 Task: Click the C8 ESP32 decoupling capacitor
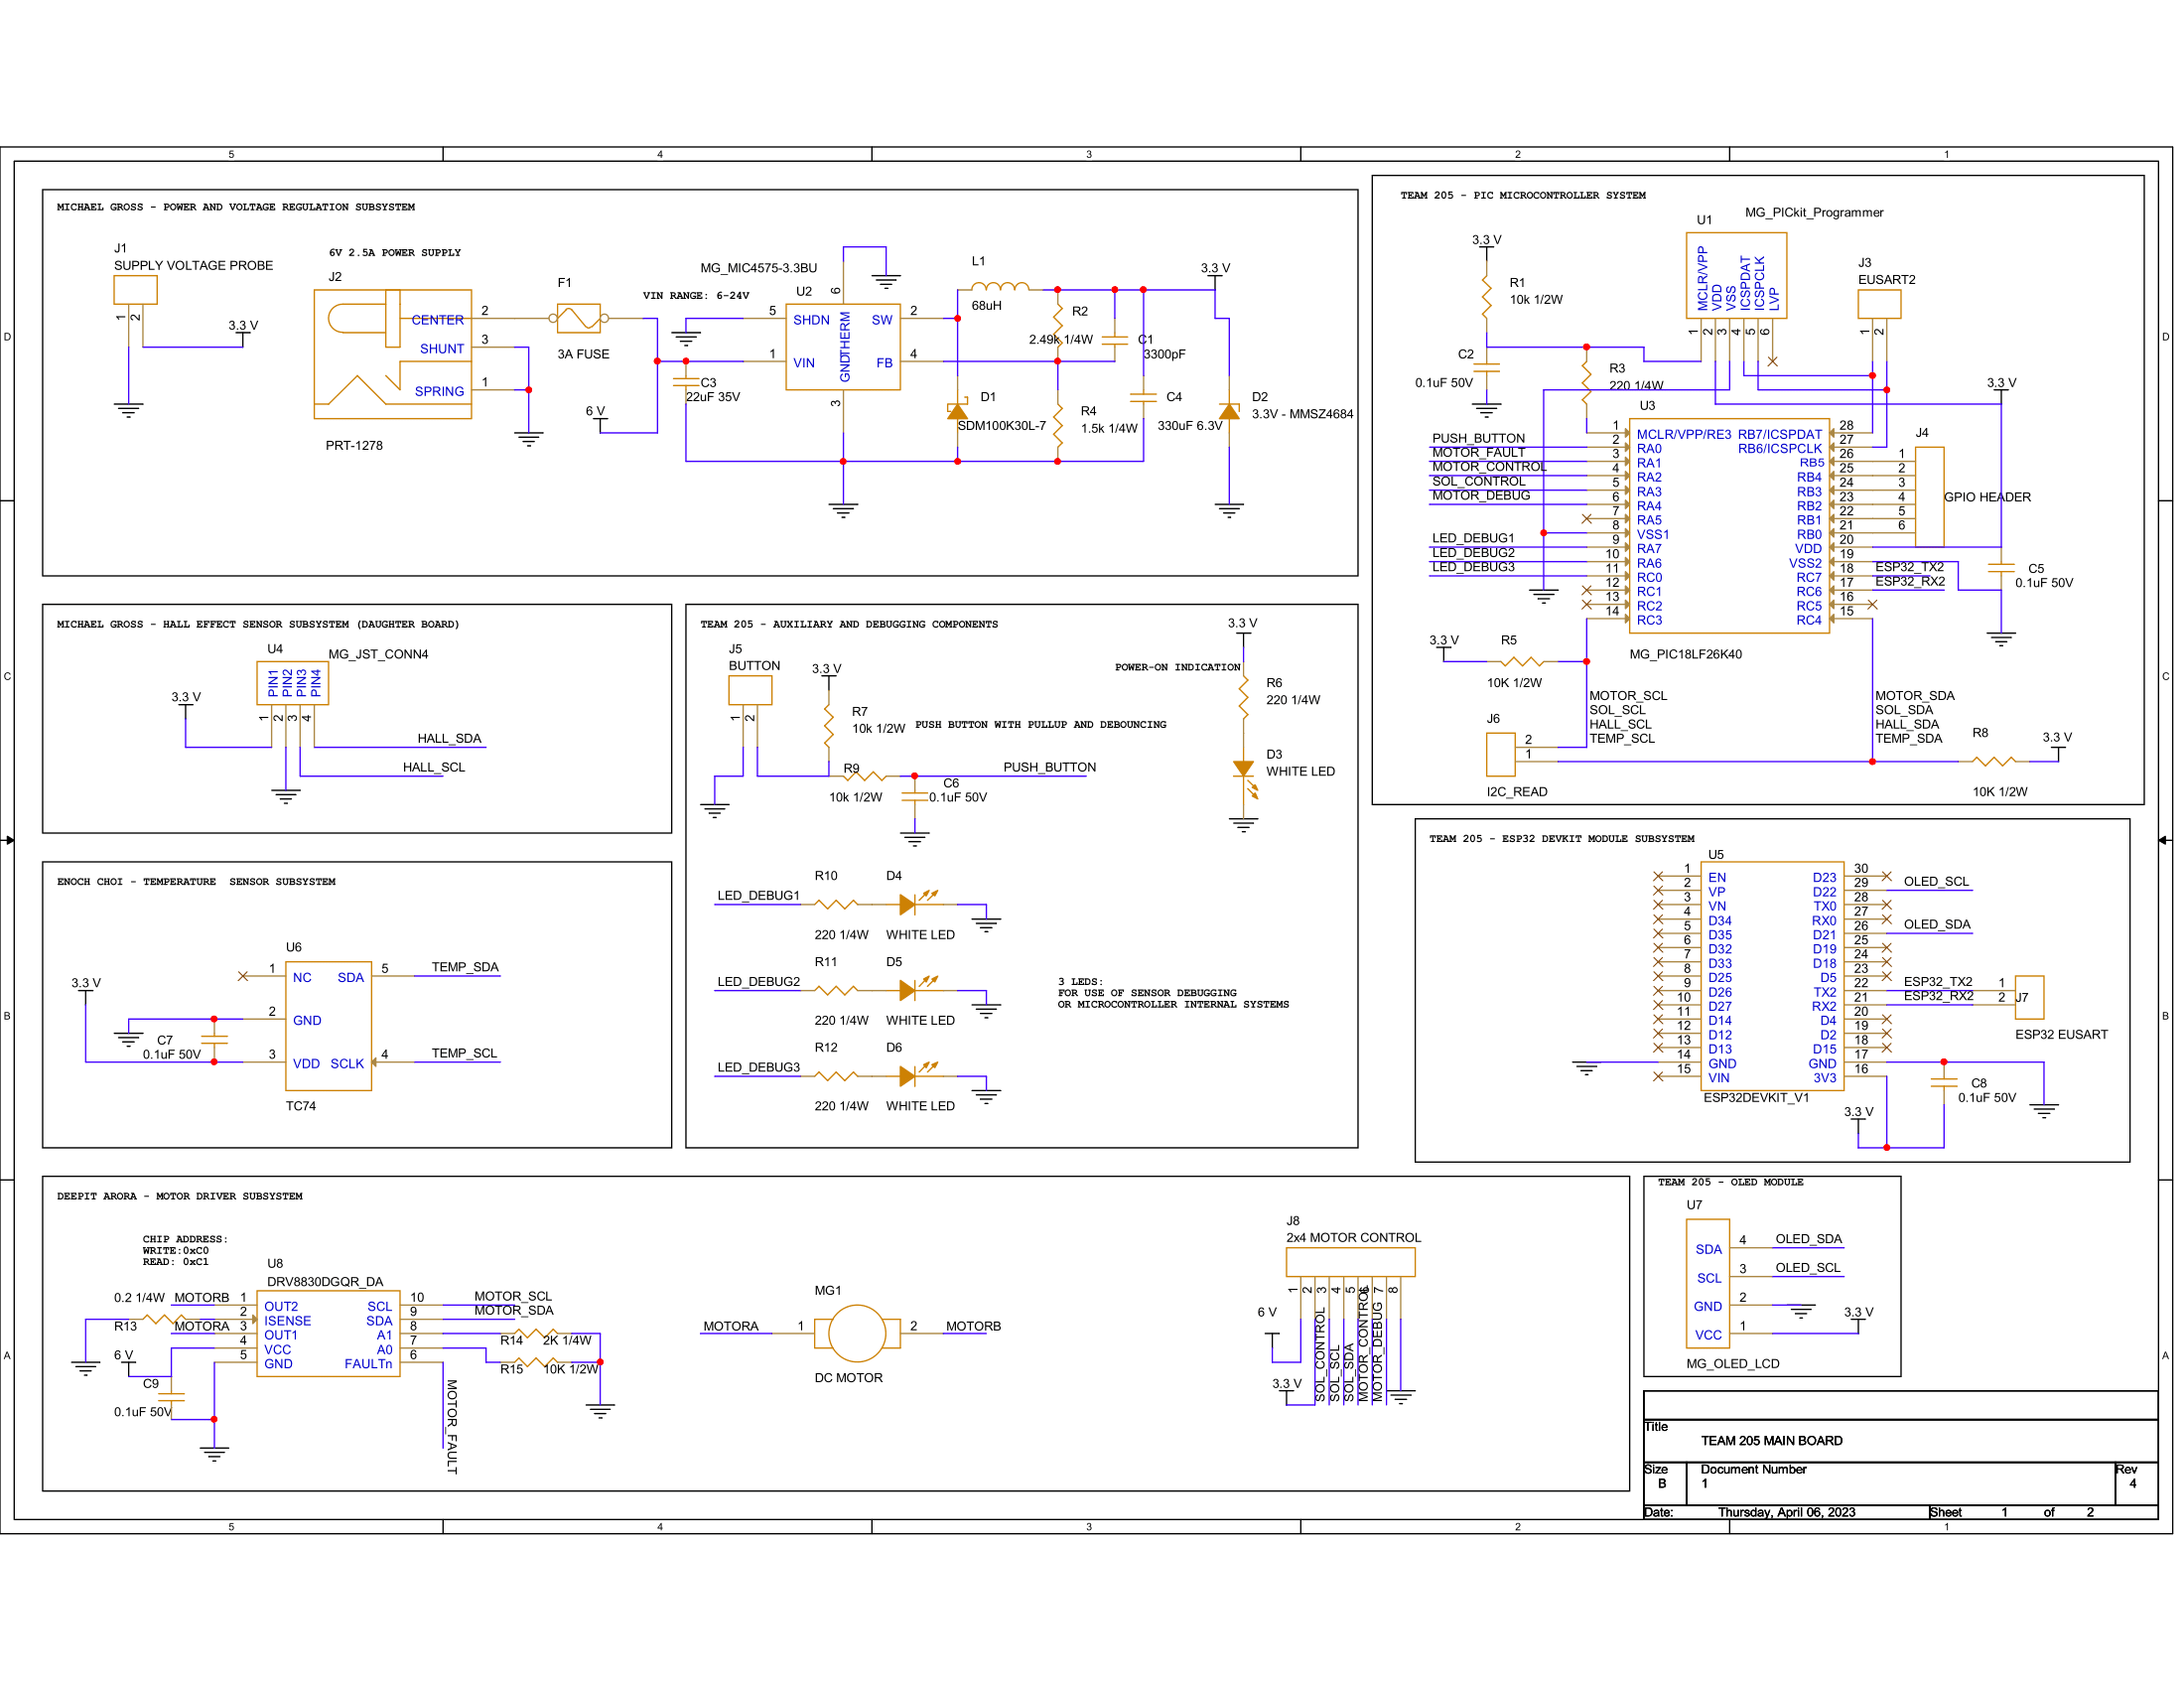point(1943,1083)
